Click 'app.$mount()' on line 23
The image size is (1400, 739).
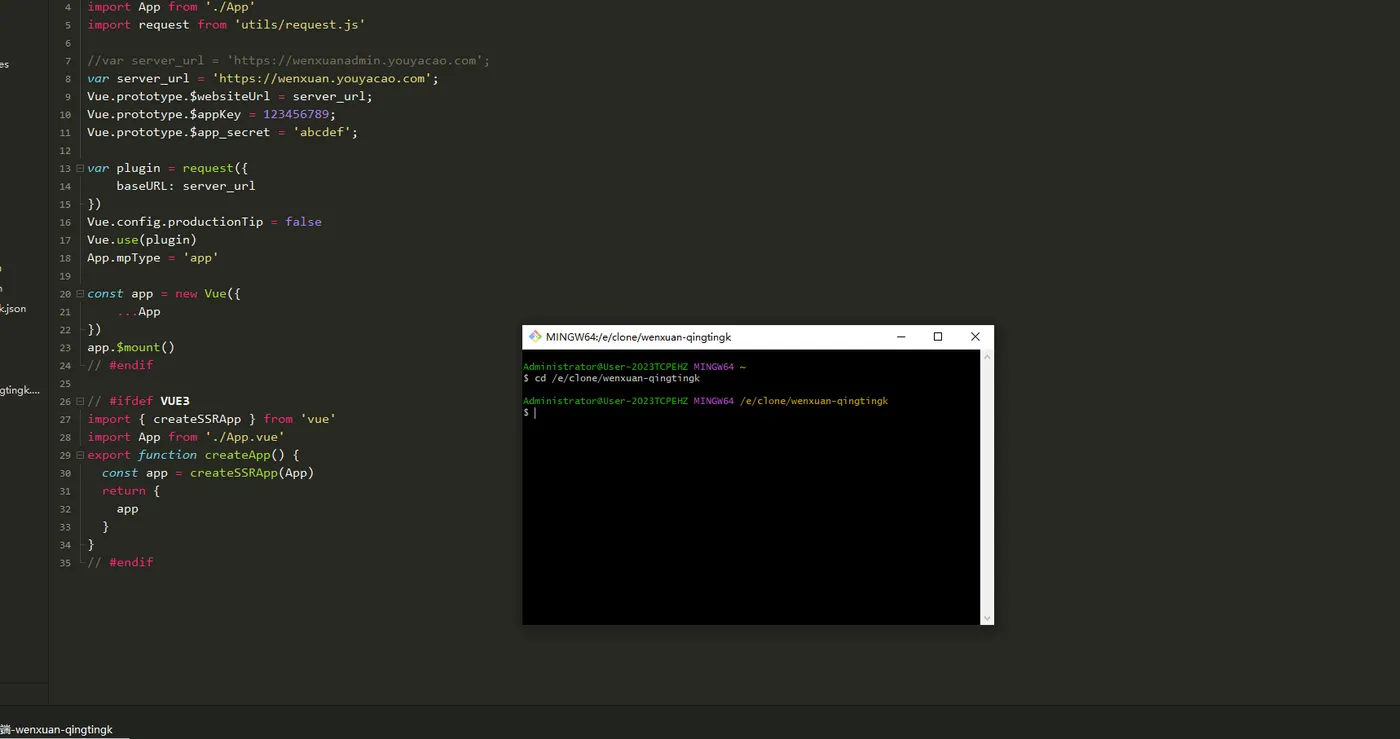131,348
